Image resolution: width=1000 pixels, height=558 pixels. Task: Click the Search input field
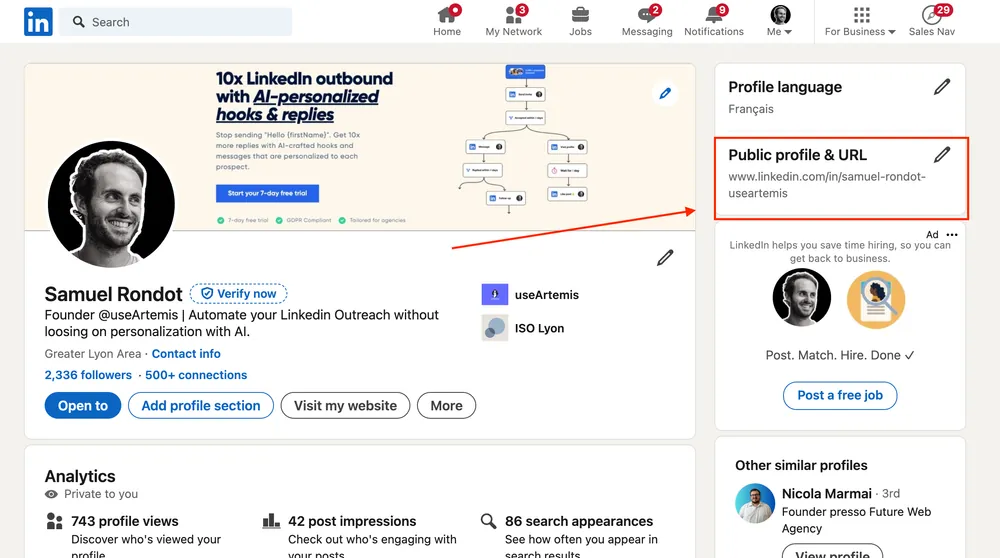coord(175,22)
